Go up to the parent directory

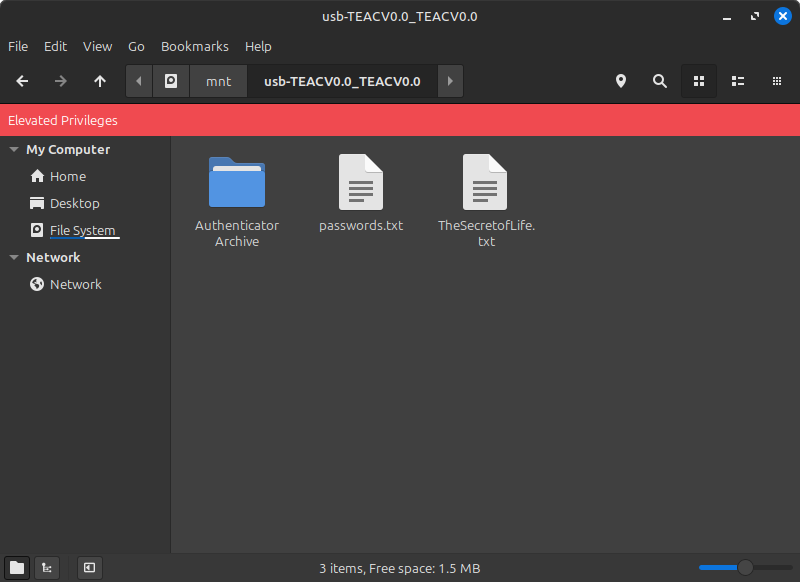[x=99, y=81]
